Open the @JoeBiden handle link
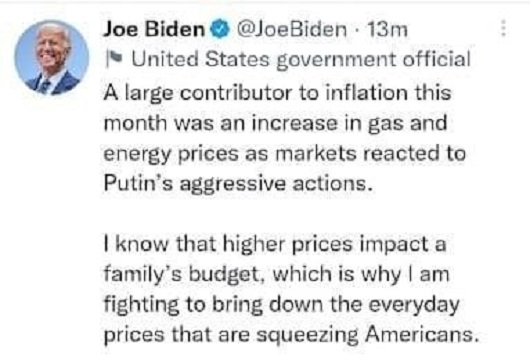Screen dimensions: 530x360 coord(292,29)
